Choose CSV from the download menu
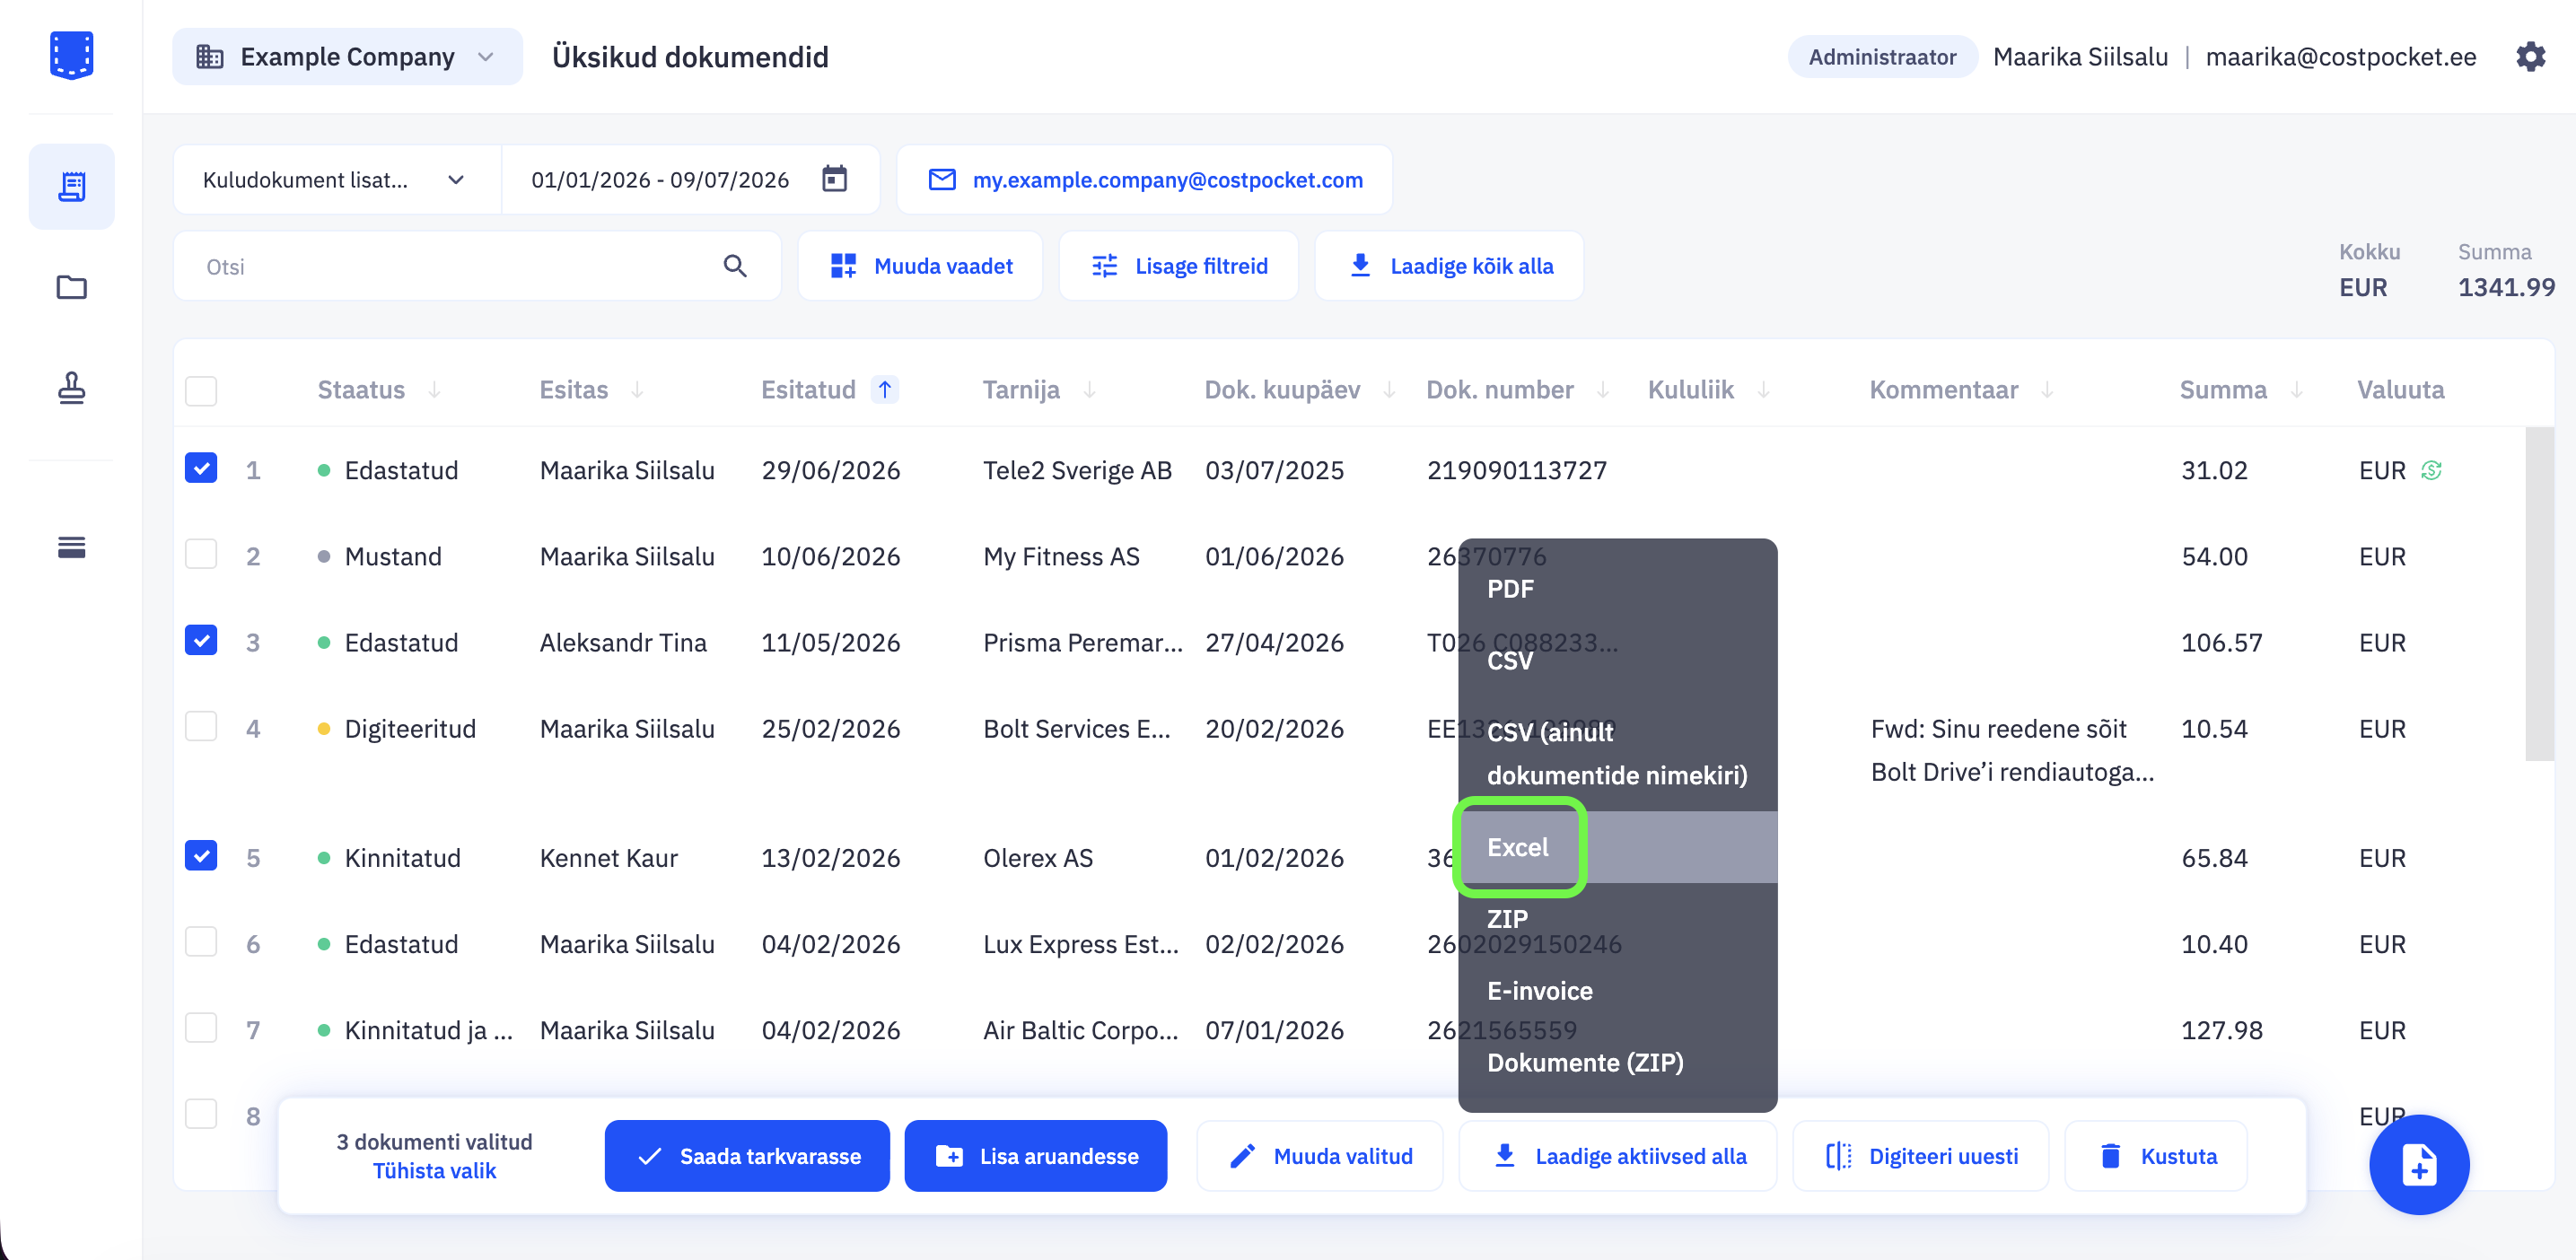Viewport: 2576px width, 1260px height. click(1617, 660)
